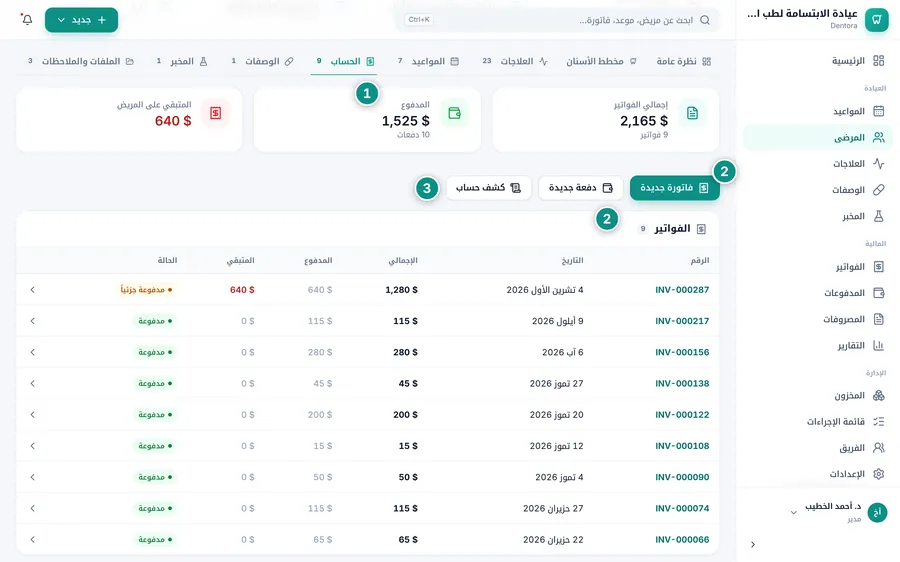Image resolution: width=900 pixels, height=562 pixels.
Task: Open invoice link INV-000066
Action: click(682, 540)
